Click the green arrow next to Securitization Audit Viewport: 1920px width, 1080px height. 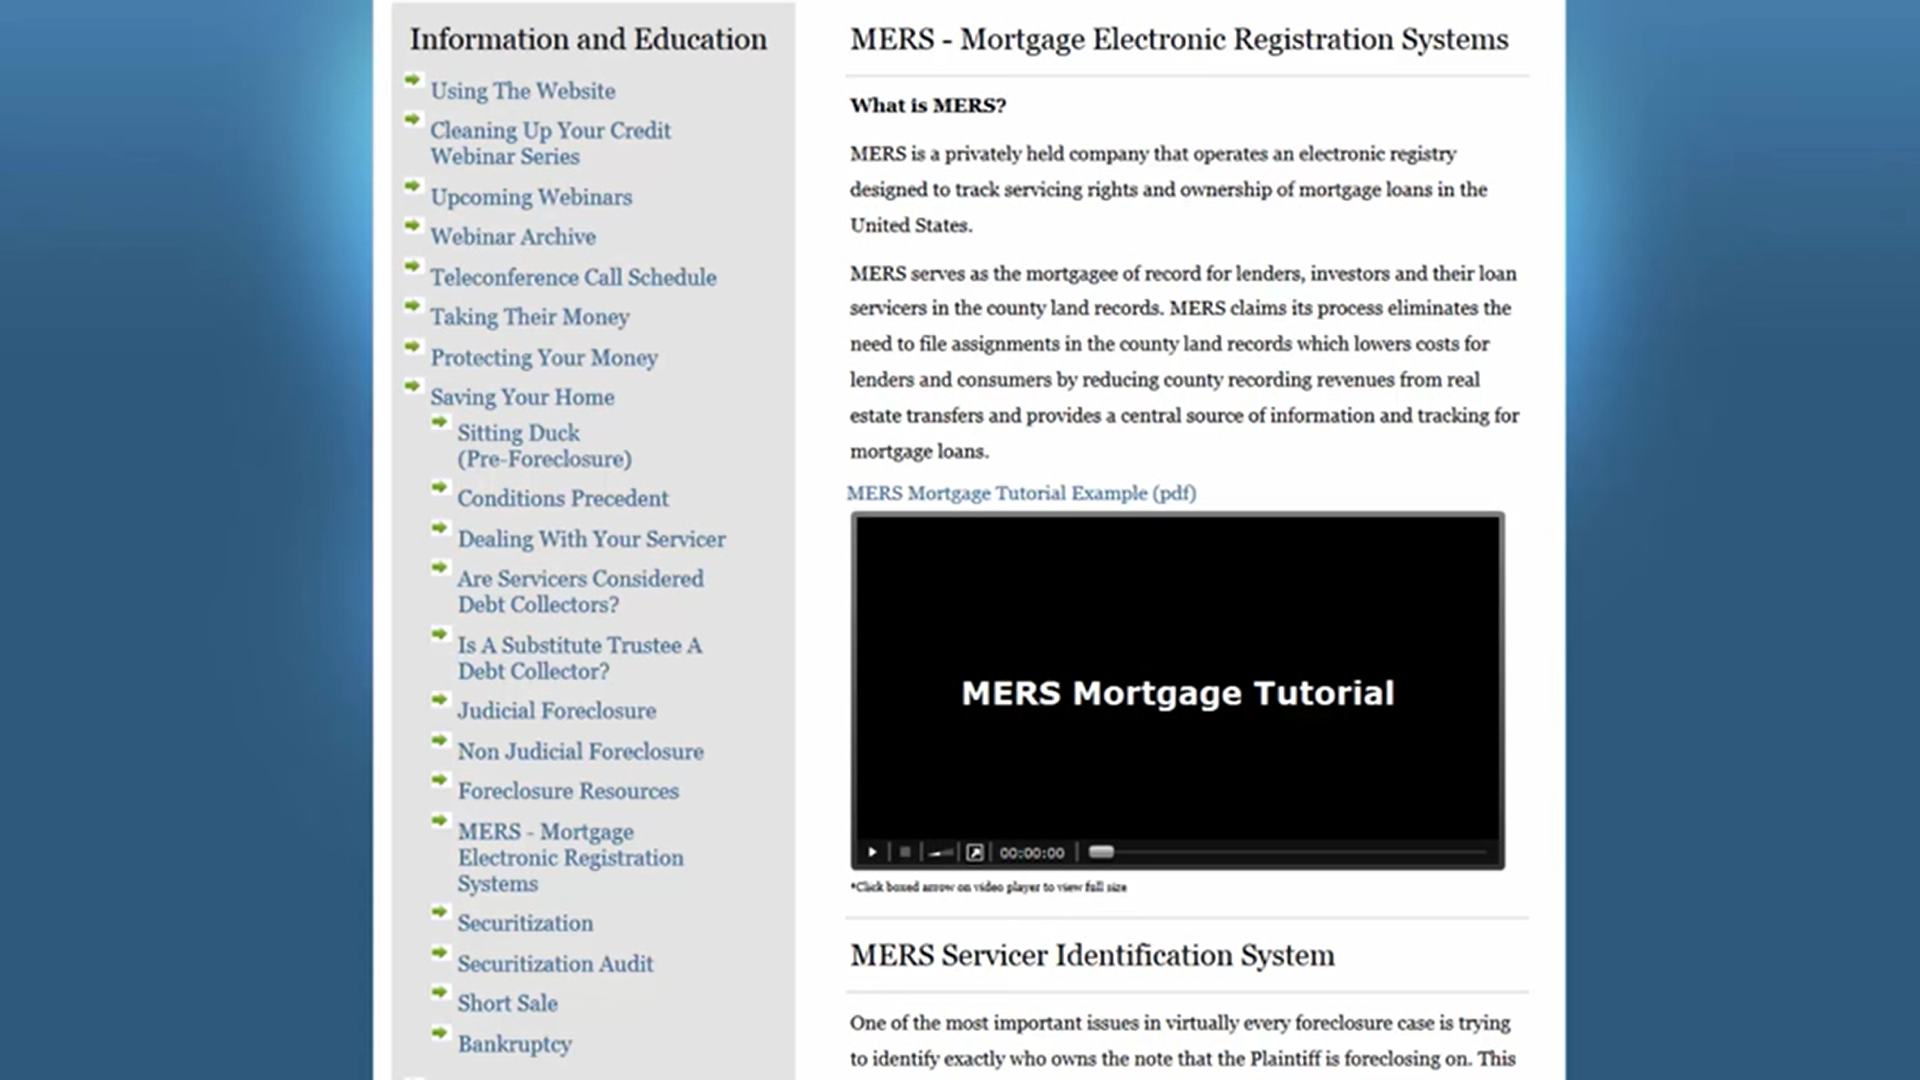[439, 952]
